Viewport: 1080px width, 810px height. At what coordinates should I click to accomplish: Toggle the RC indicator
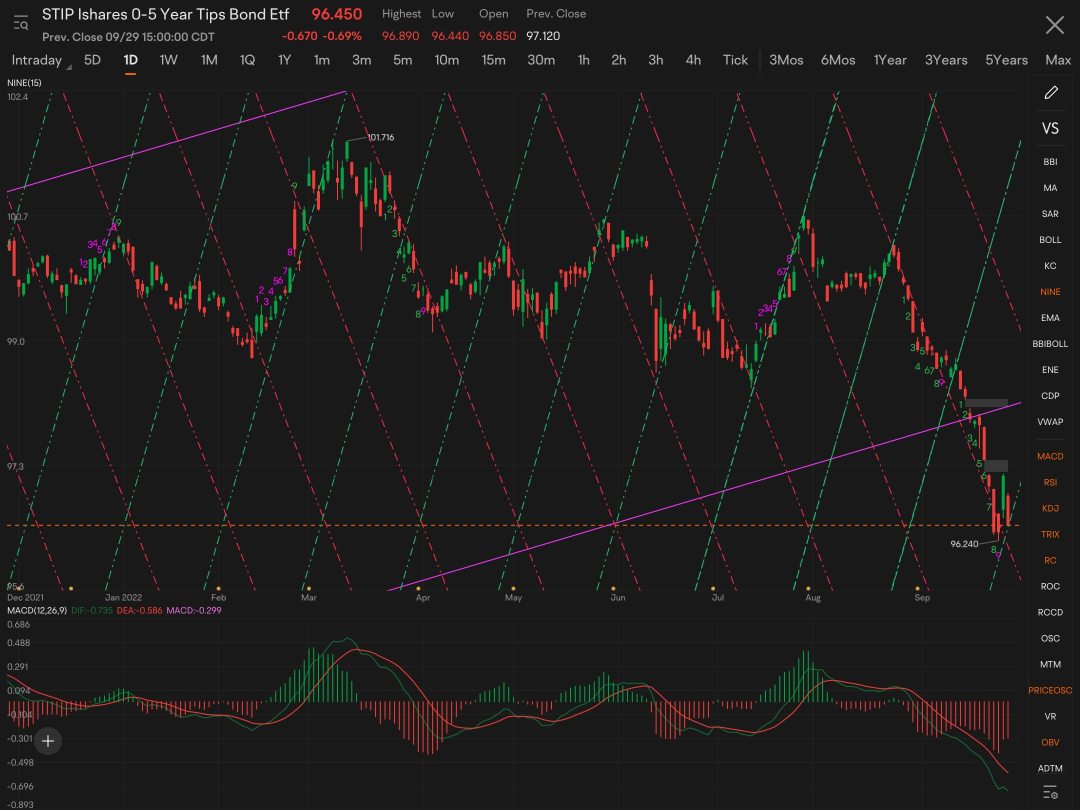(1050, 560)
